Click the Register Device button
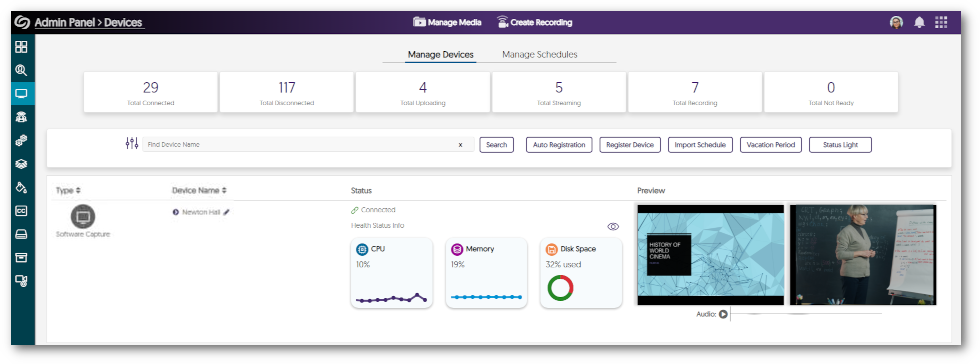 click(630, 144)
